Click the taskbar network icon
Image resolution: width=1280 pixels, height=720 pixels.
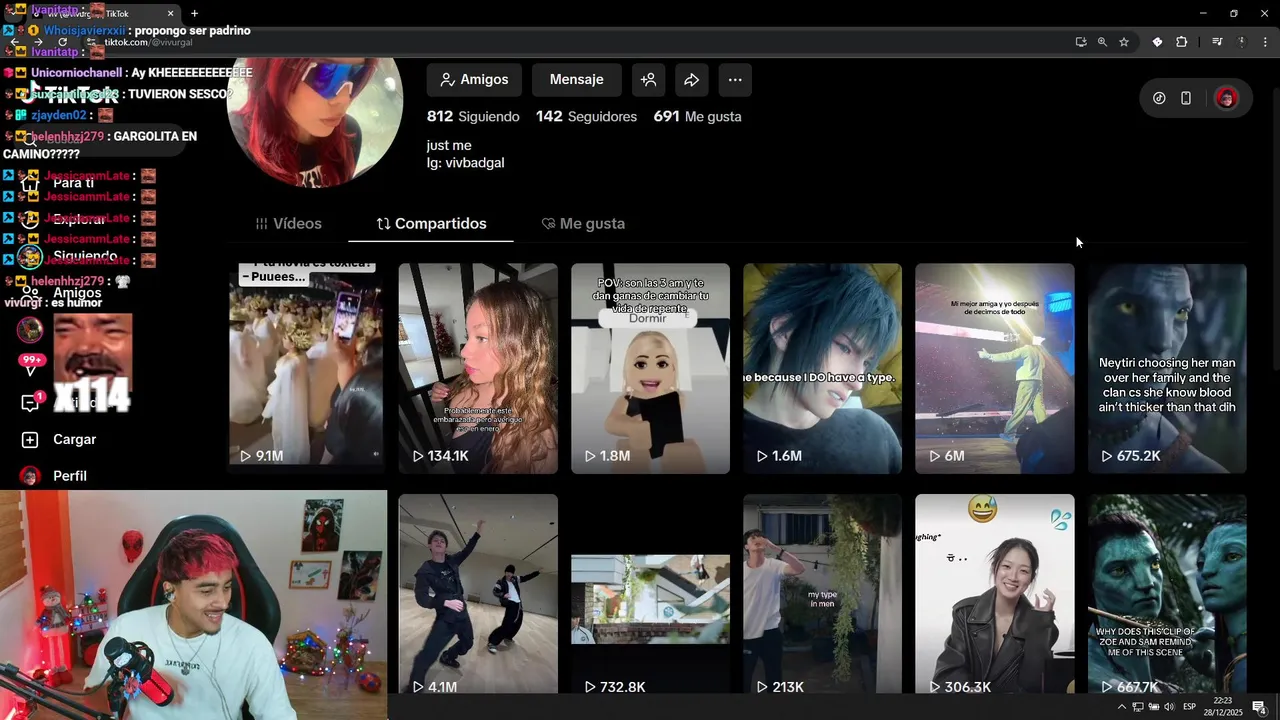coord(1138,707)
